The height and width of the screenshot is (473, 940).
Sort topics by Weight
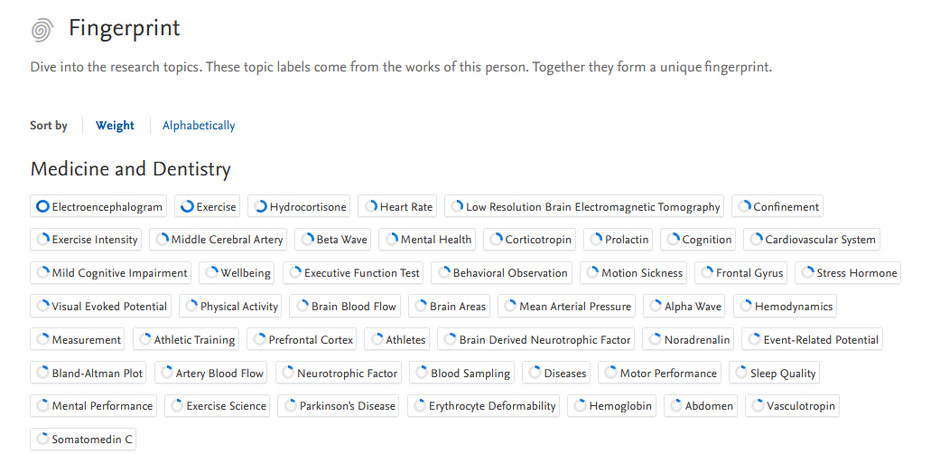click(x=115, y=125)
